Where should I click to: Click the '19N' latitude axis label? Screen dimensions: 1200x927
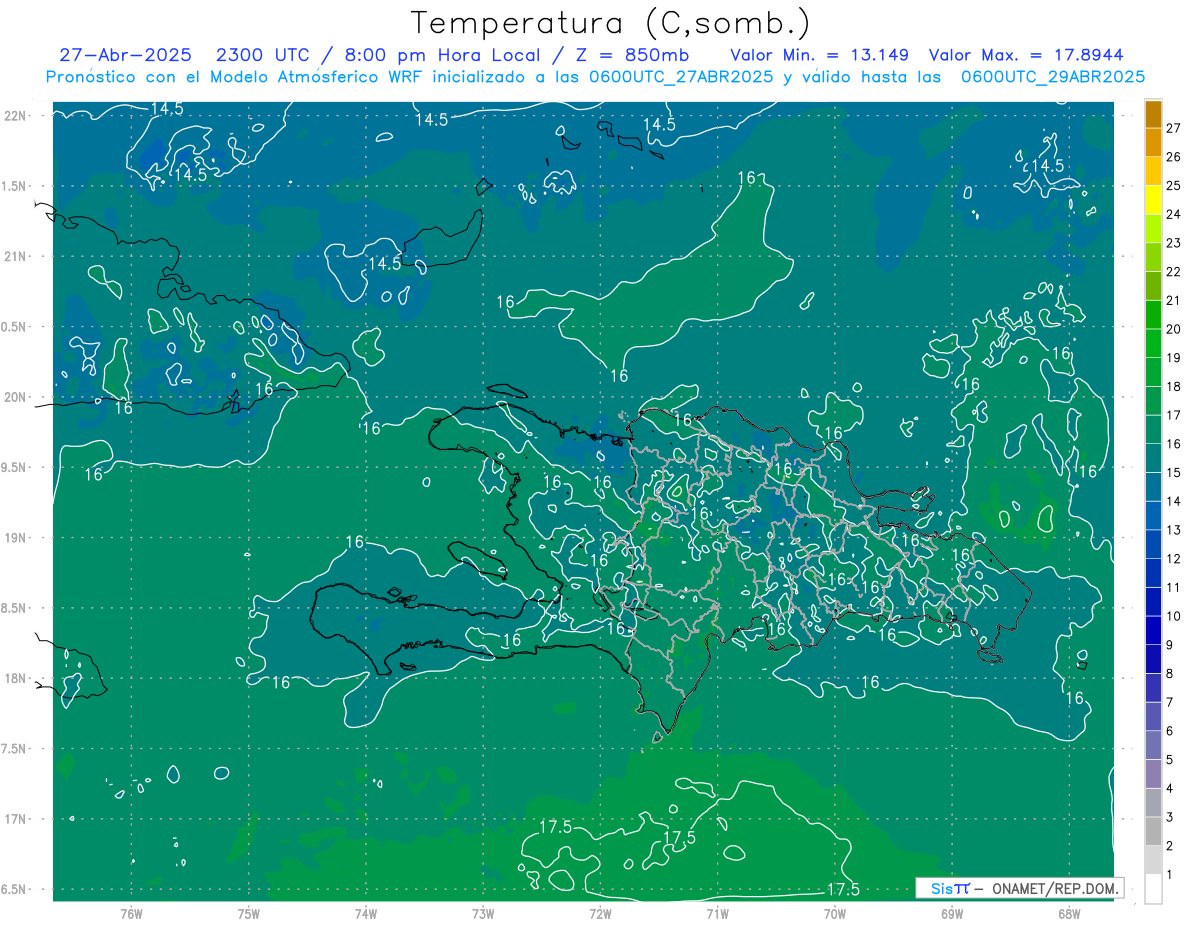16,538
